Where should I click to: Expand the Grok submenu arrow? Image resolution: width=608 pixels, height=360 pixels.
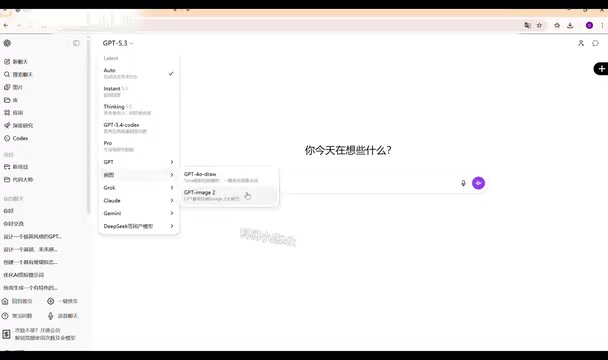pyautogui.click(x=172, y=188)
